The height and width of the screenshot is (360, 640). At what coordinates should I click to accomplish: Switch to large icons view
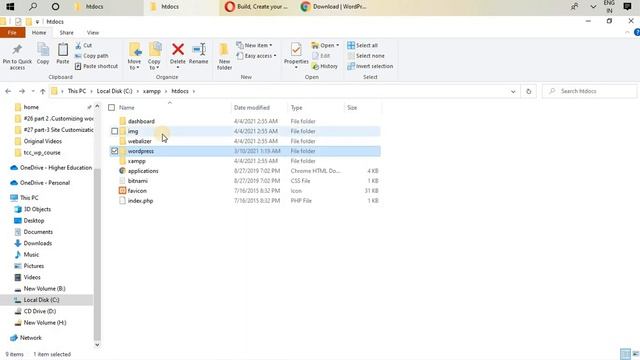[636, 354]
